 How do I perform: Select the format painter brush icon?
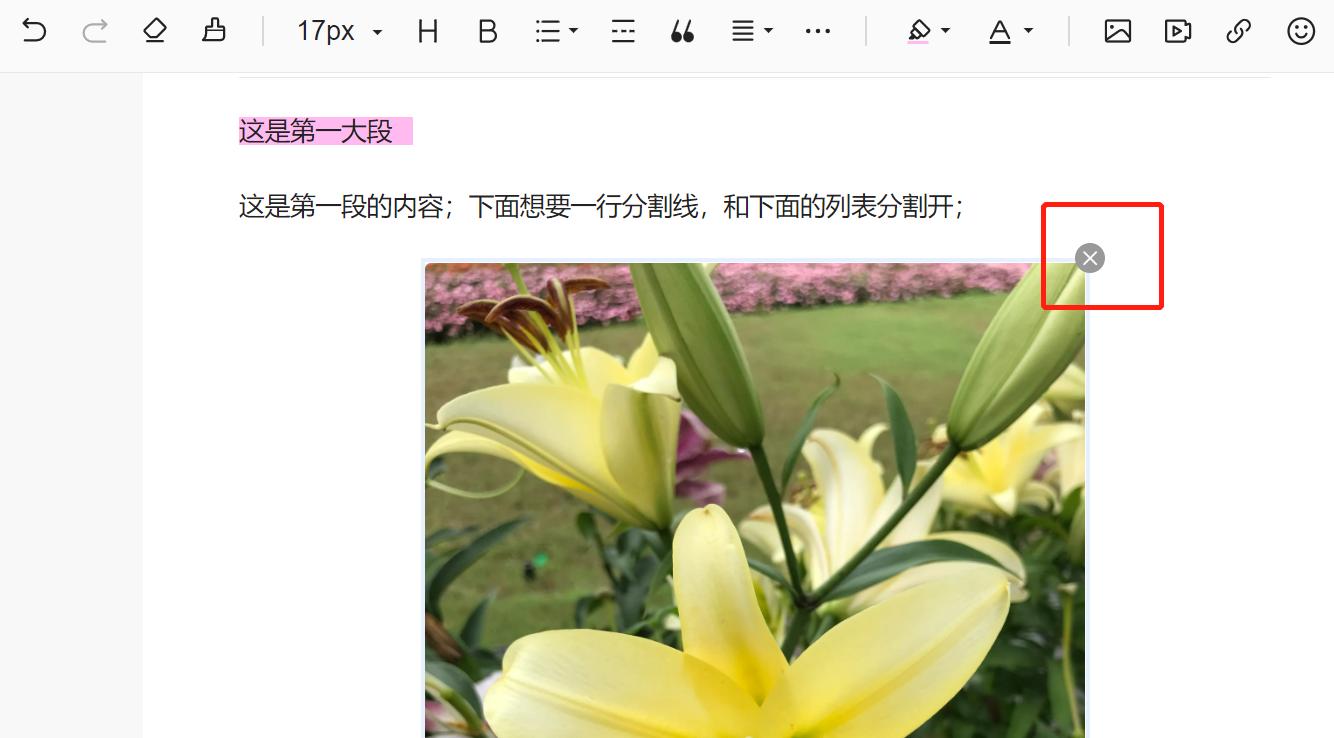[213, 31]
